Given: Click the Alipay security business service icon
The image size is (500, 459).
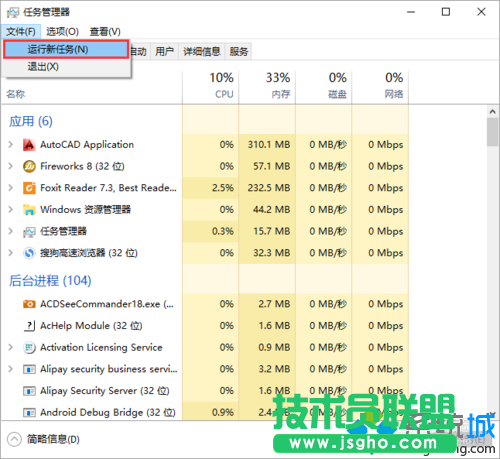Looking at the screenshot, I should click(29, 369).
